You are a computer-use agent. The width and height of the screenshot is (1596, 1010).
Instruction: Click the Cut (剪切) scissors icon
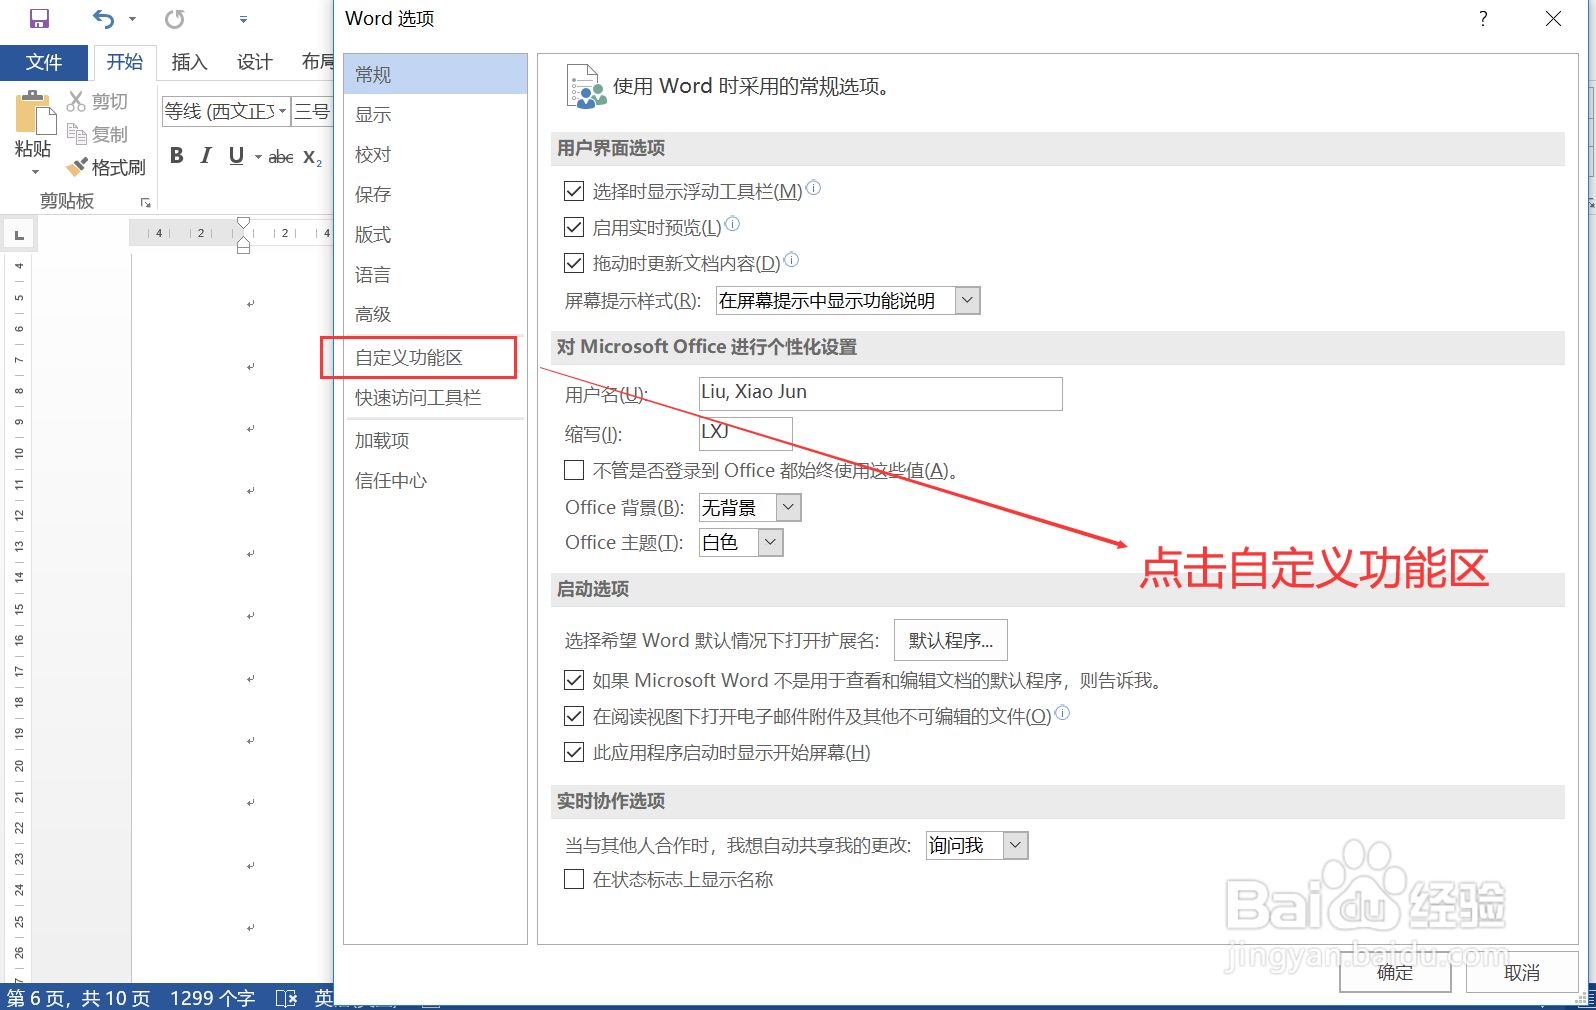click(x=76, y=101)
